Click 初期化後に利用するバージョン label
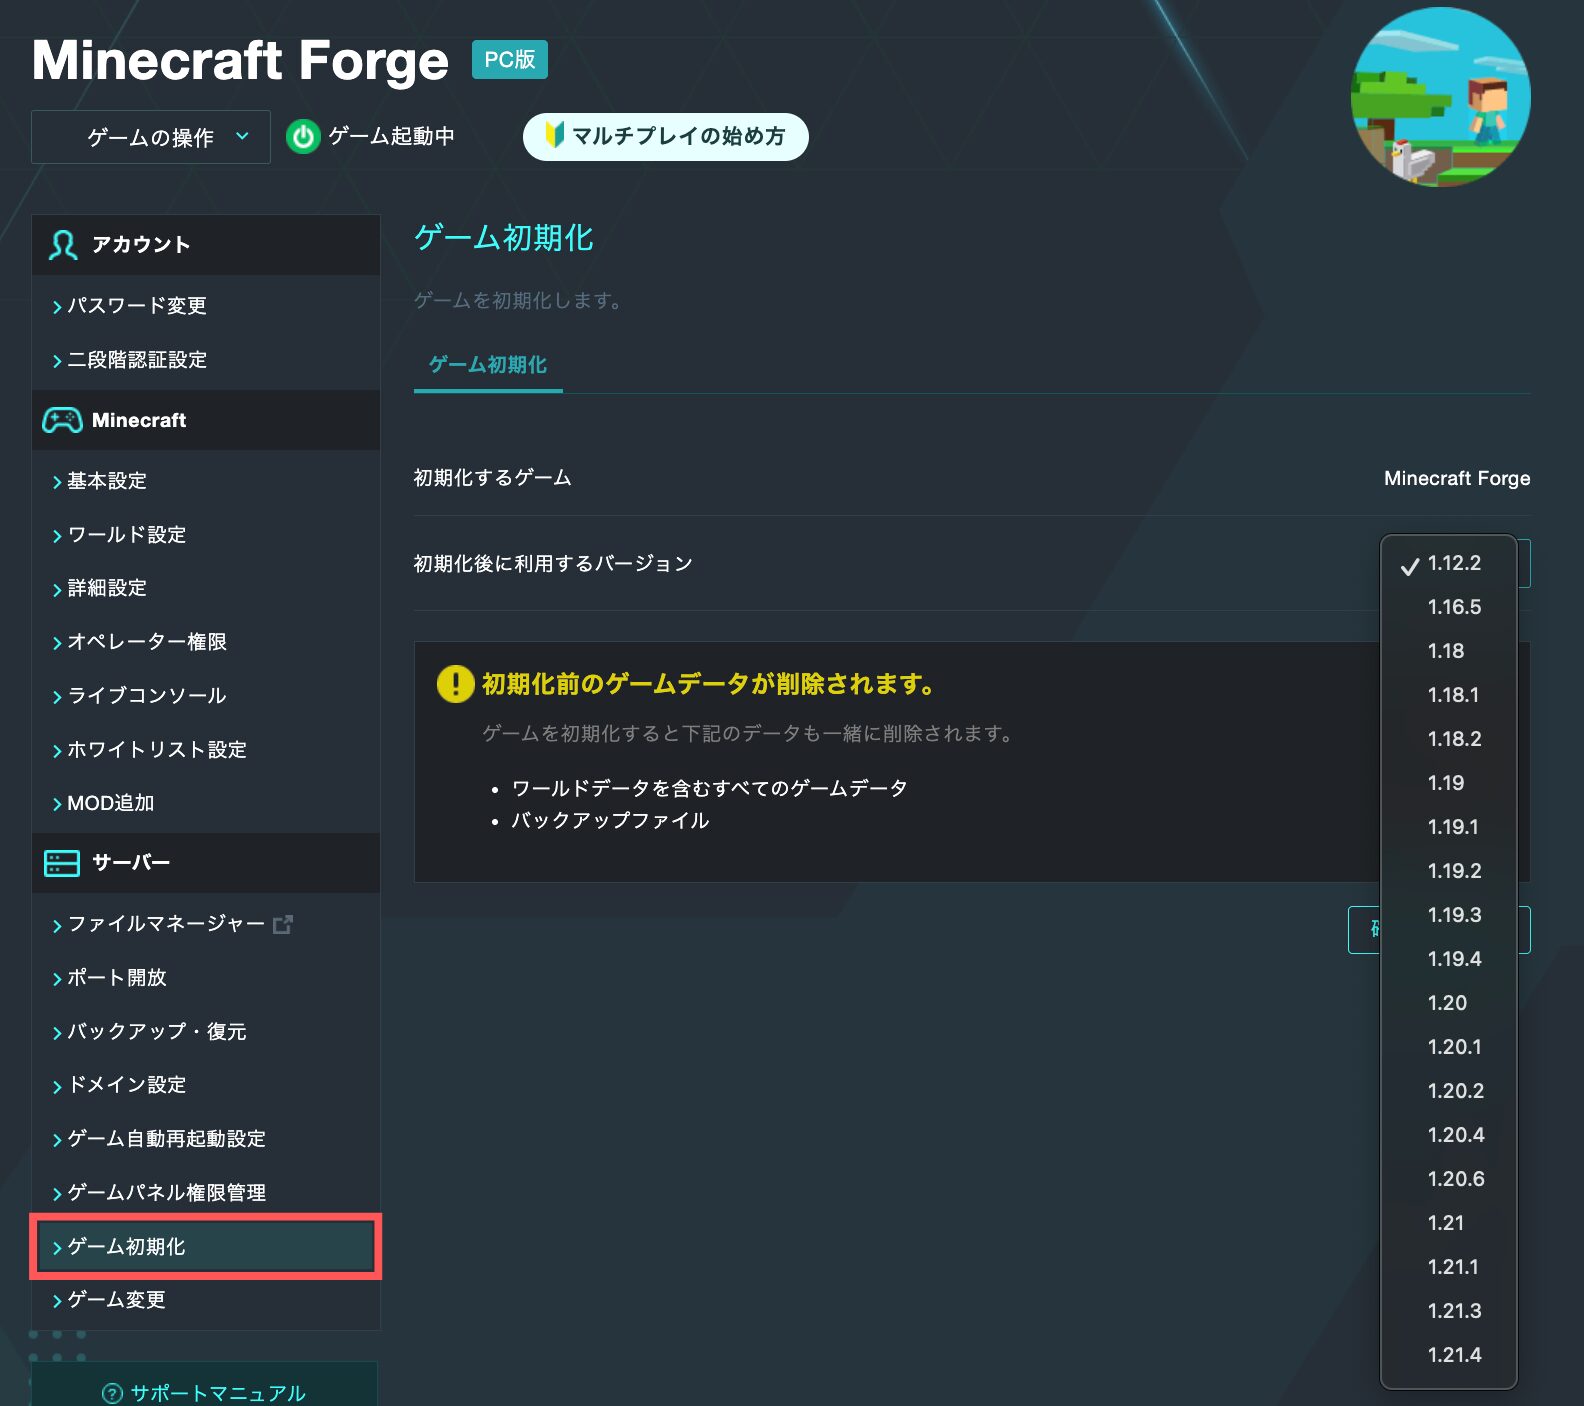 tap(553, 564)
